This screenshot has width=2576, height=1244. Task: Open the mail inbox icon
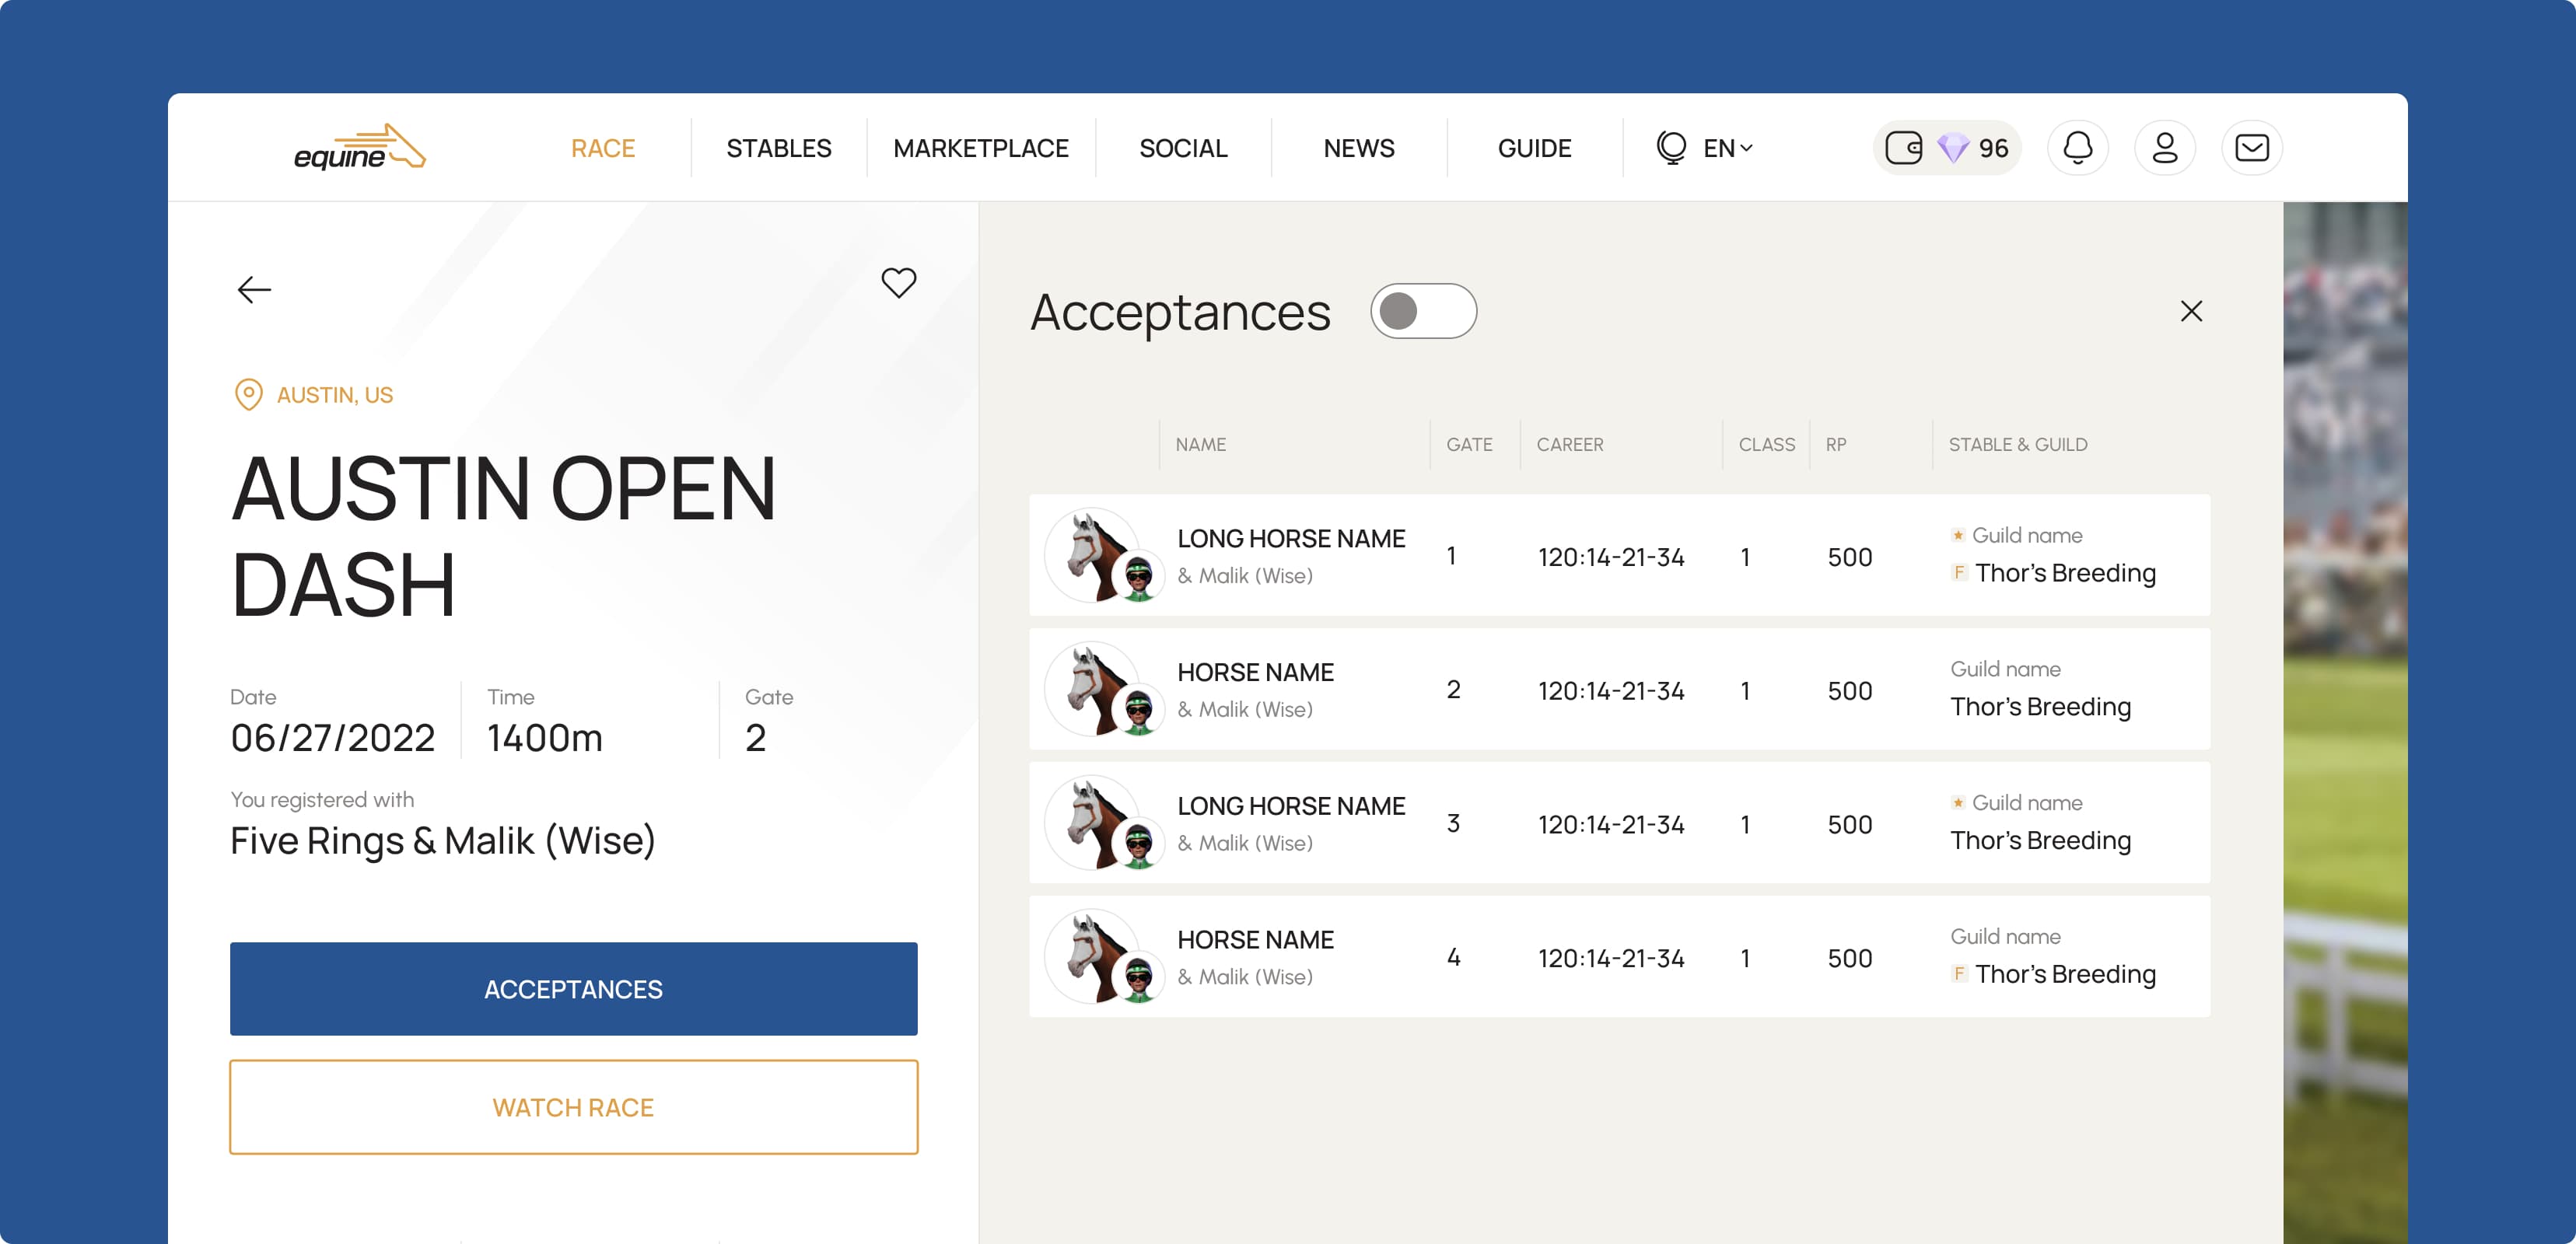tap(2251, 148)
